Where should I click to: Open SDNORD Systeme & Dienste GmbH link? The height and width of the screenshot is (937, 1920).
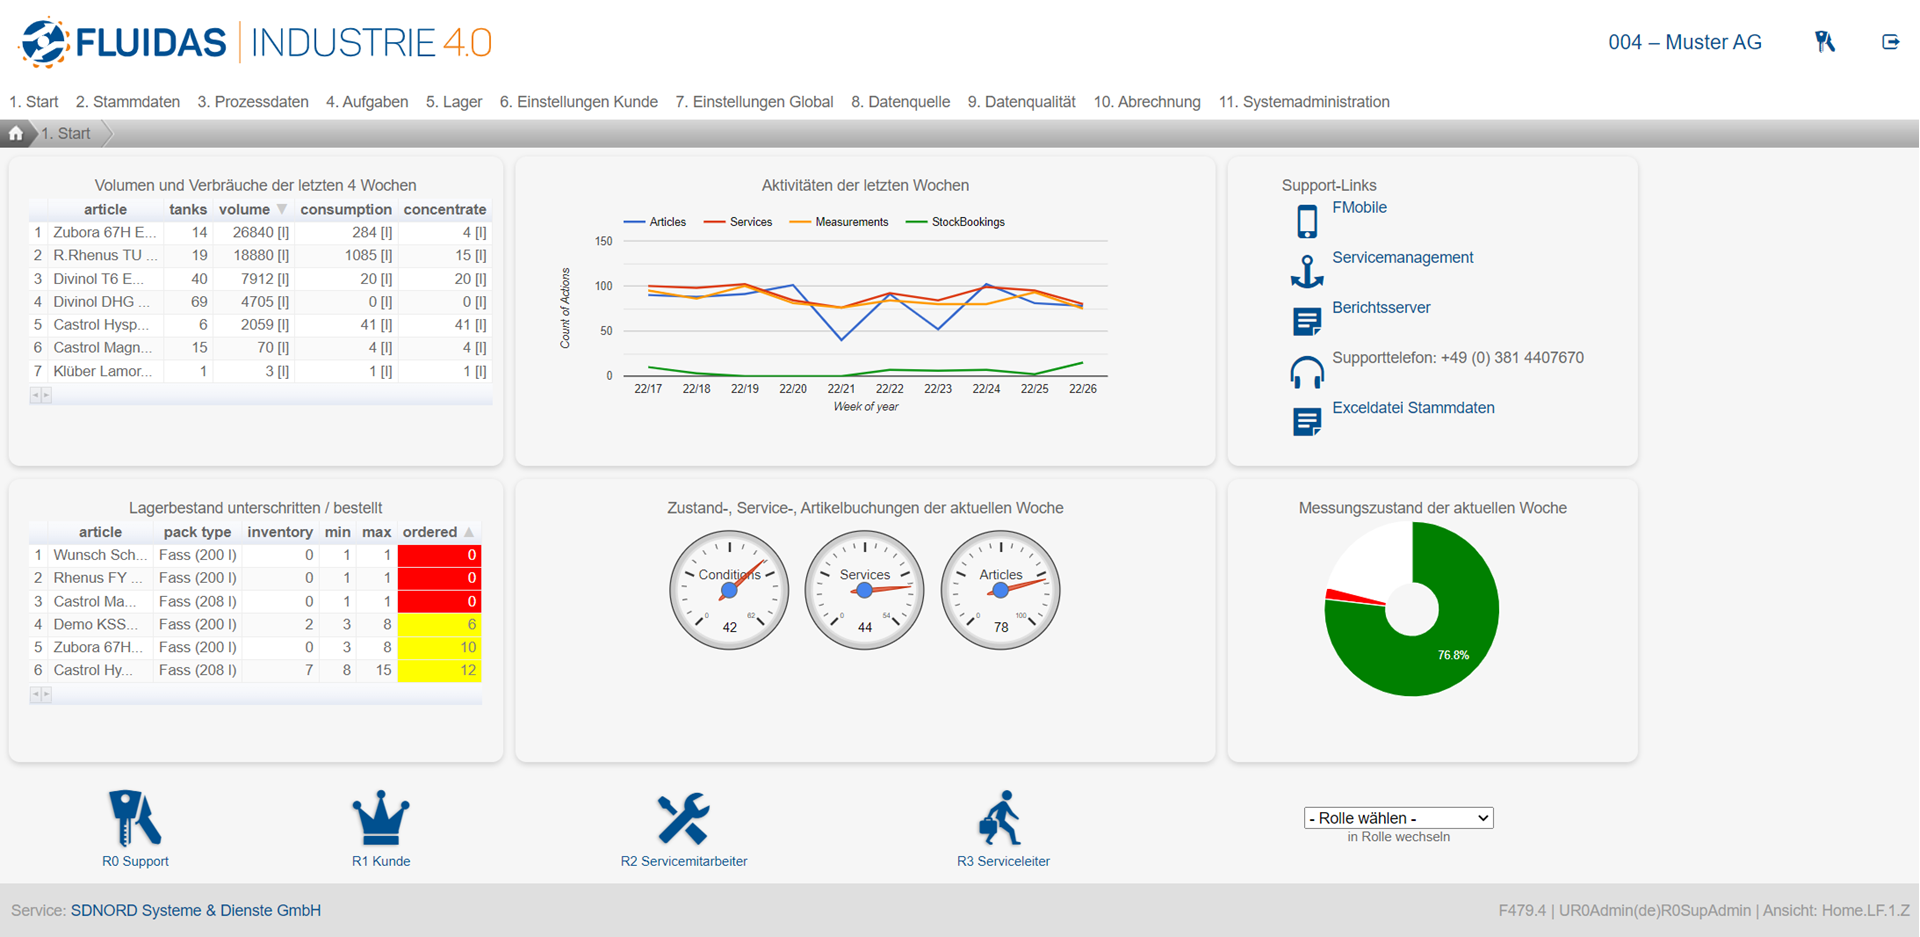(x=196, y=911)
